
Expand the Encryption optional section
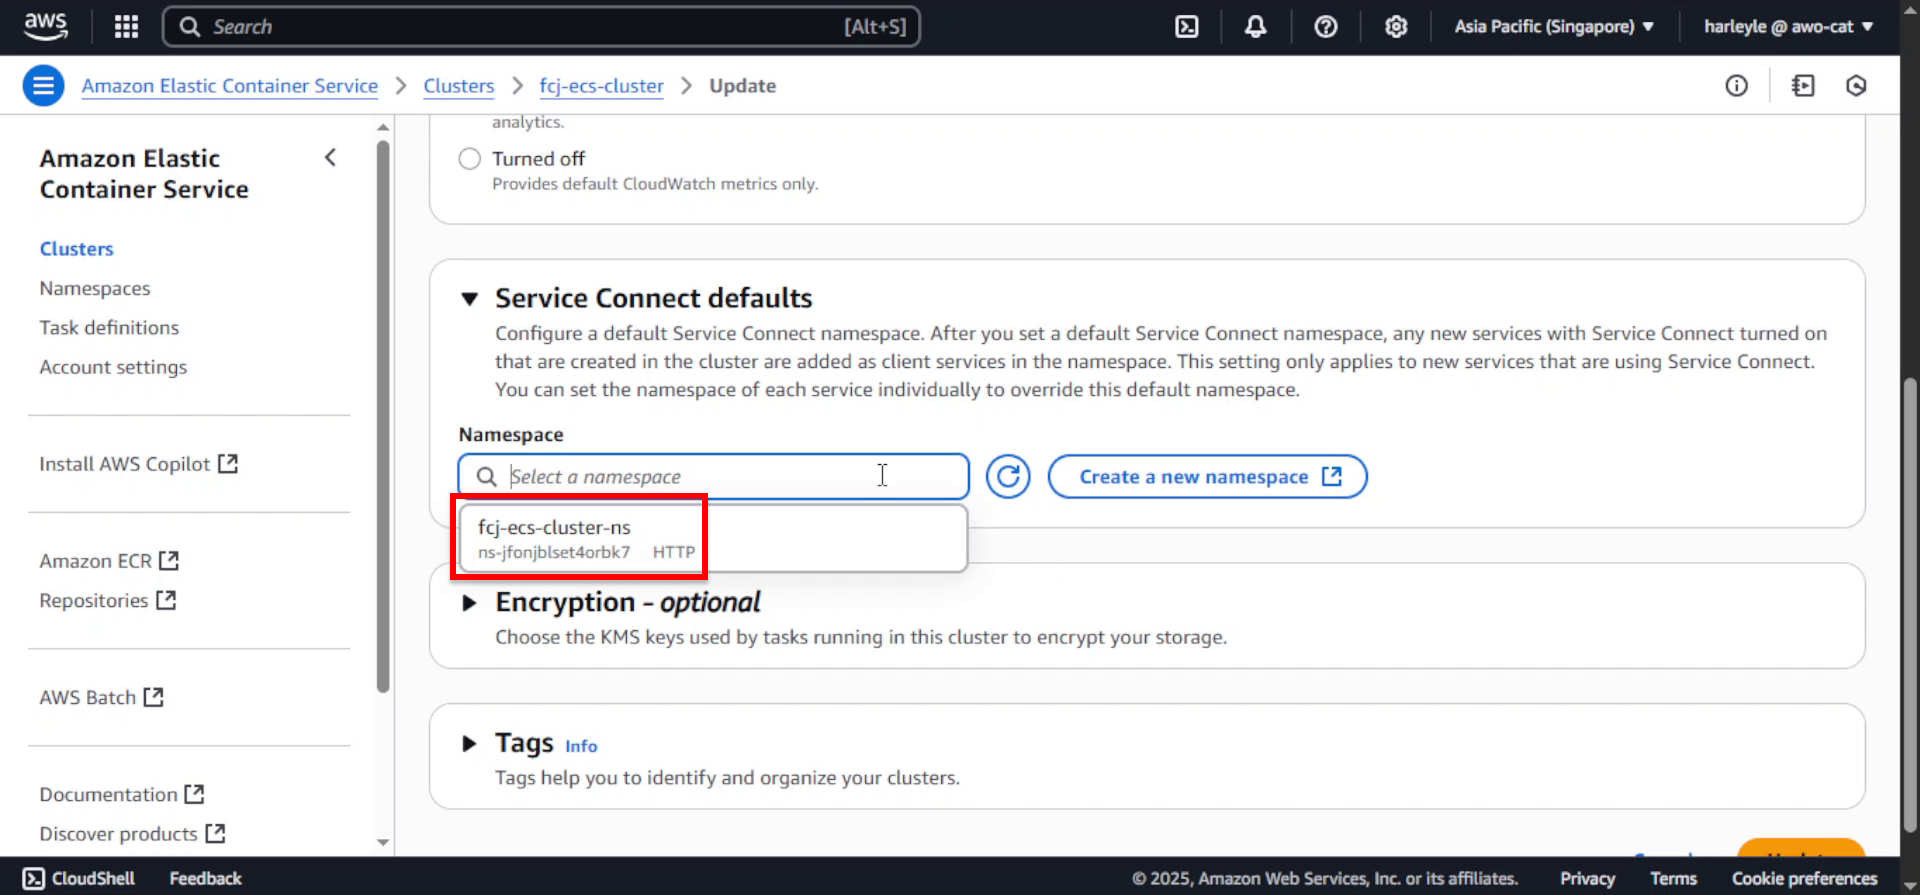click(x=469, y=603)
